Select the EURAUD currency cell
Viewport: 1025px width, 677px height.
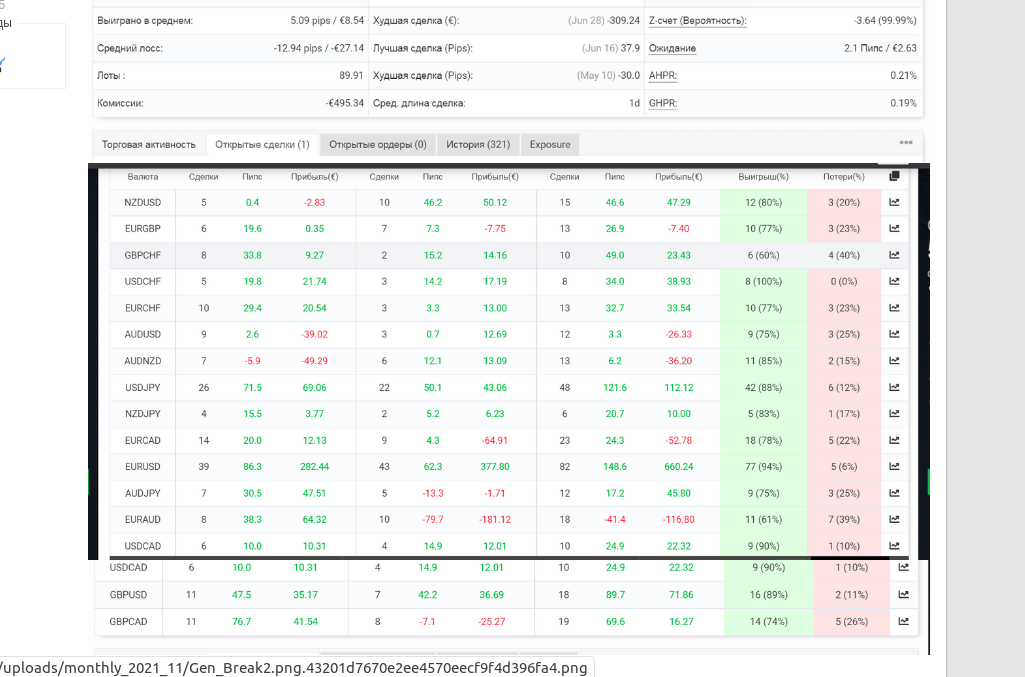point(143,520)
